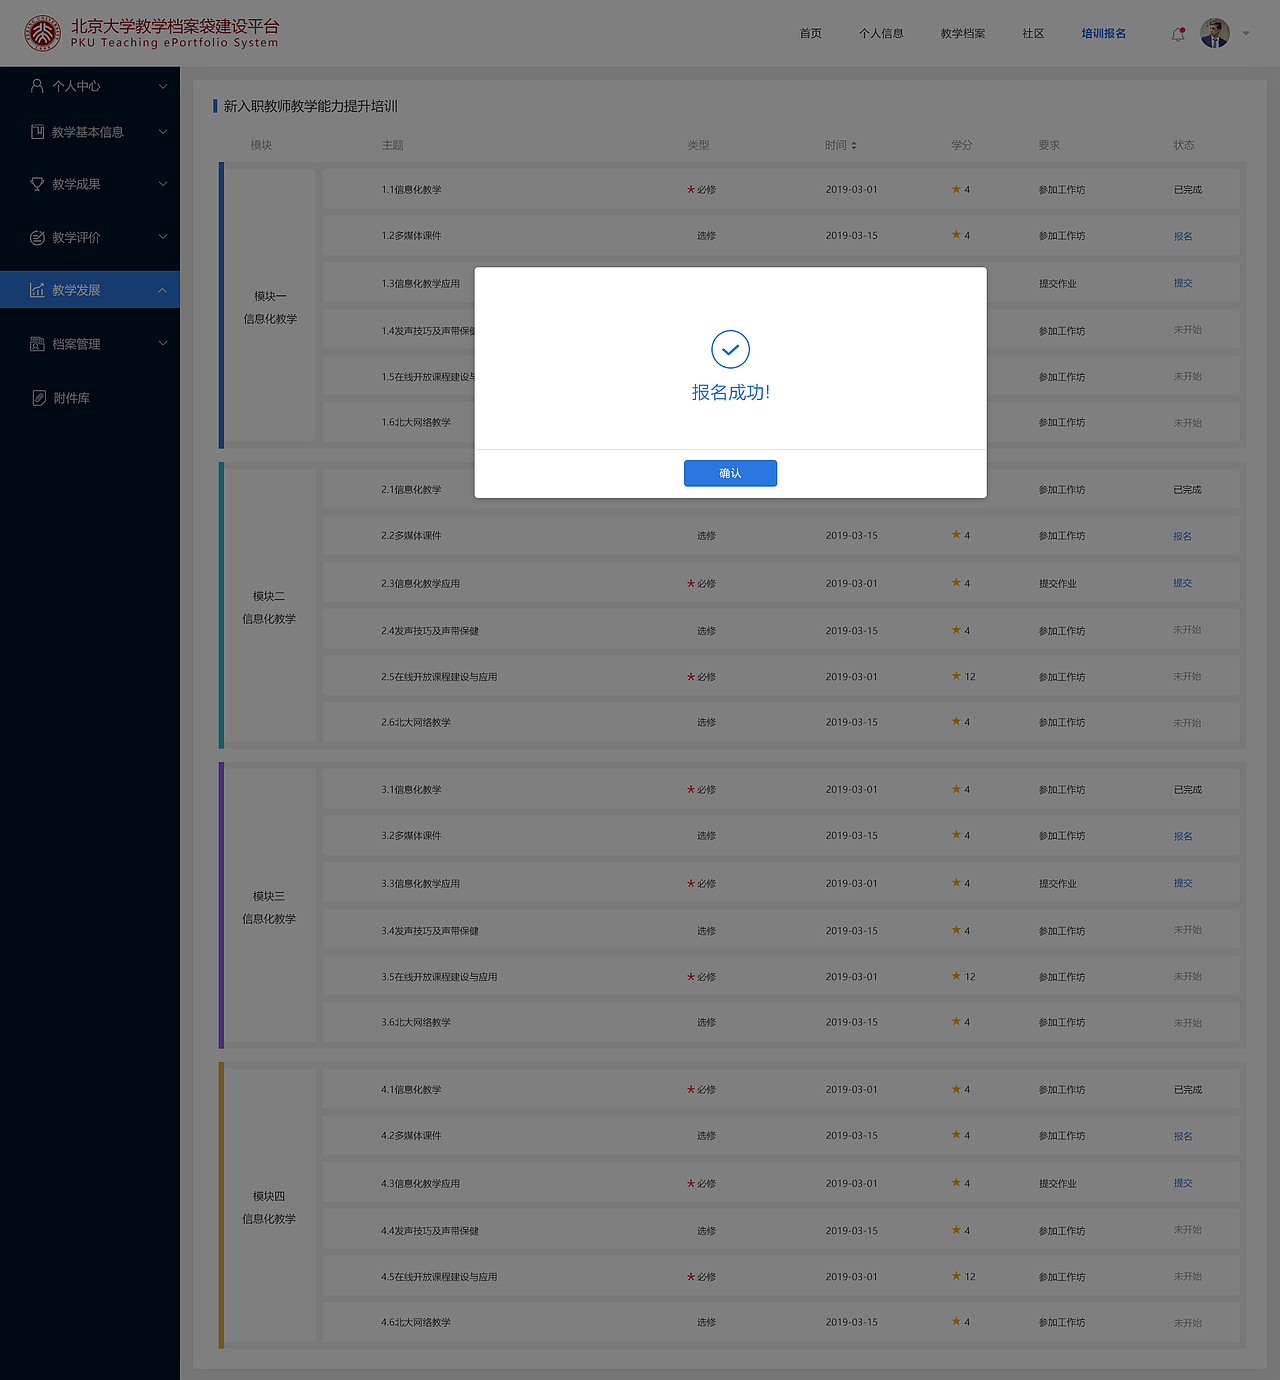Click the credit star icon for 2.5在线开放课程

tap(956, 676)
